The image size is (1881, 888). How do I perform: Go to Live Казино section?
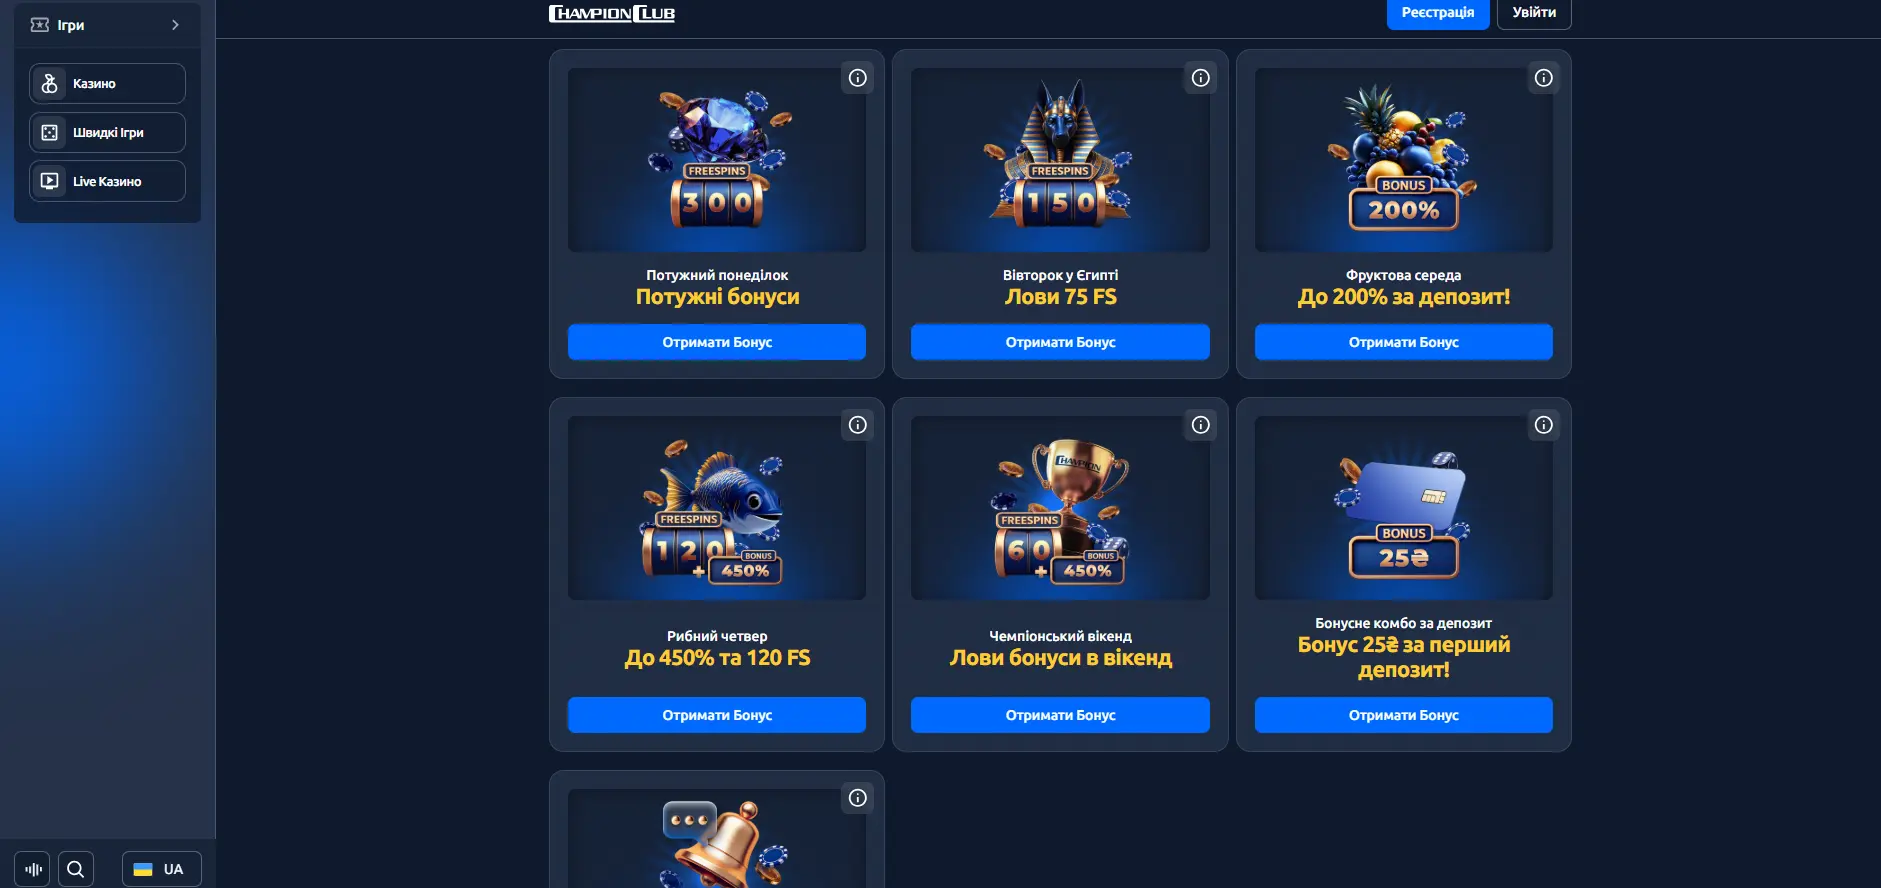(107, 182)
